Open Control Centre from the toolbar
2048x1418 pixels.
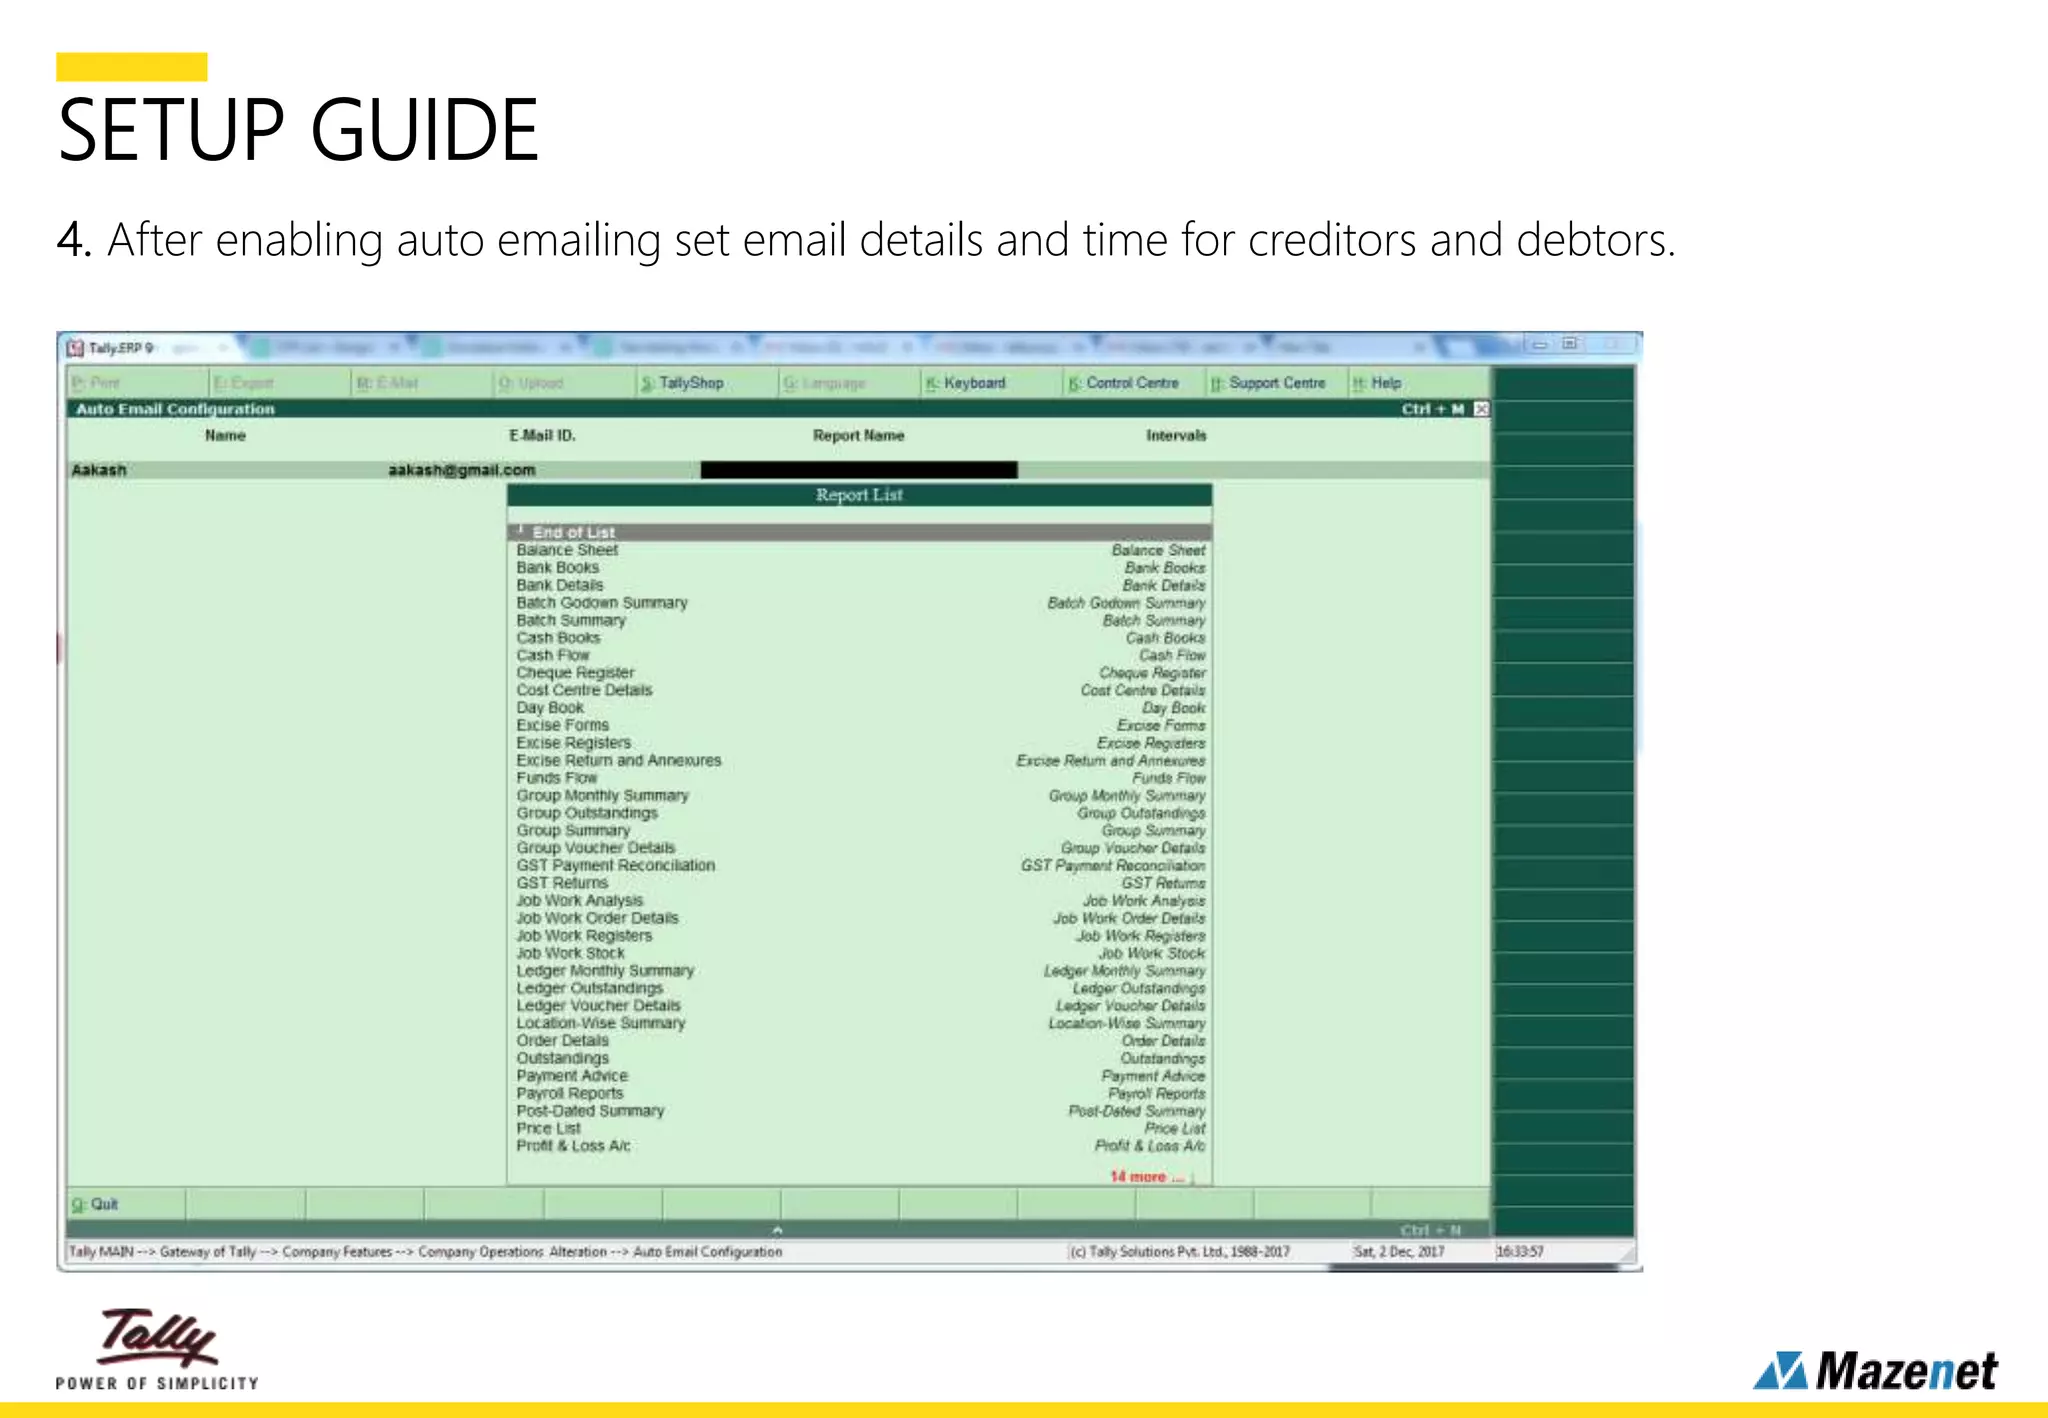[x=1124, y=383]
